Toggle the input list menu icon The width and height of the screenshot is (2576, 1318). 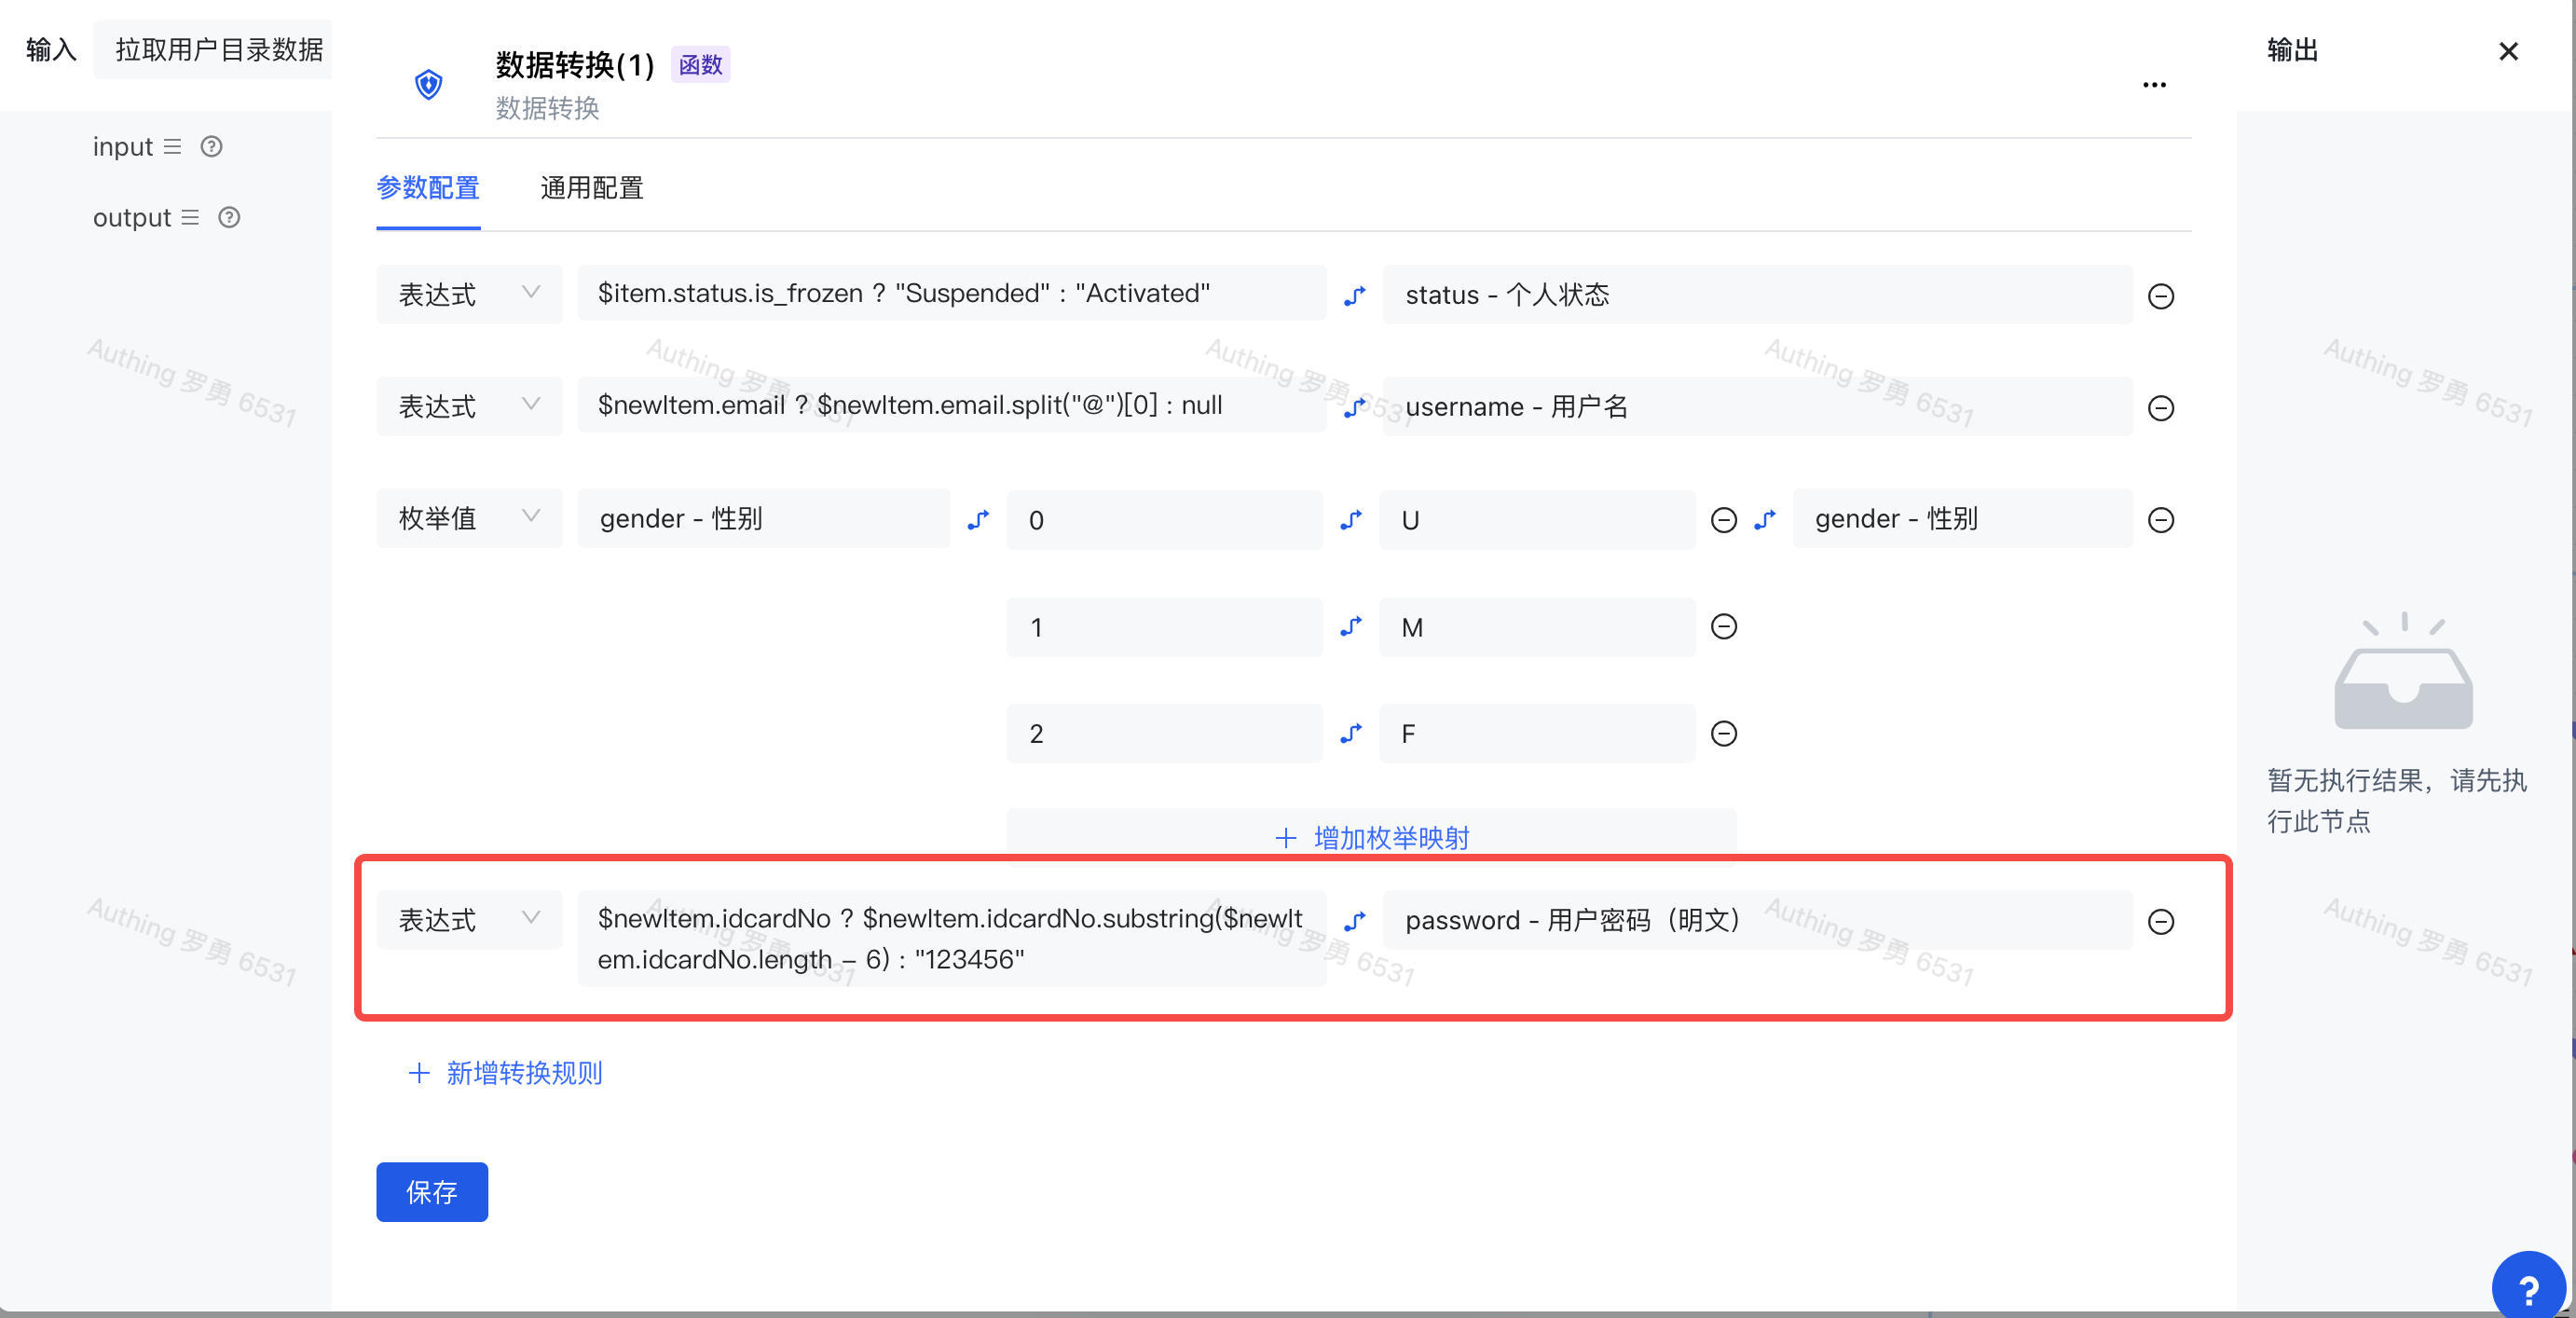point(173,147)
